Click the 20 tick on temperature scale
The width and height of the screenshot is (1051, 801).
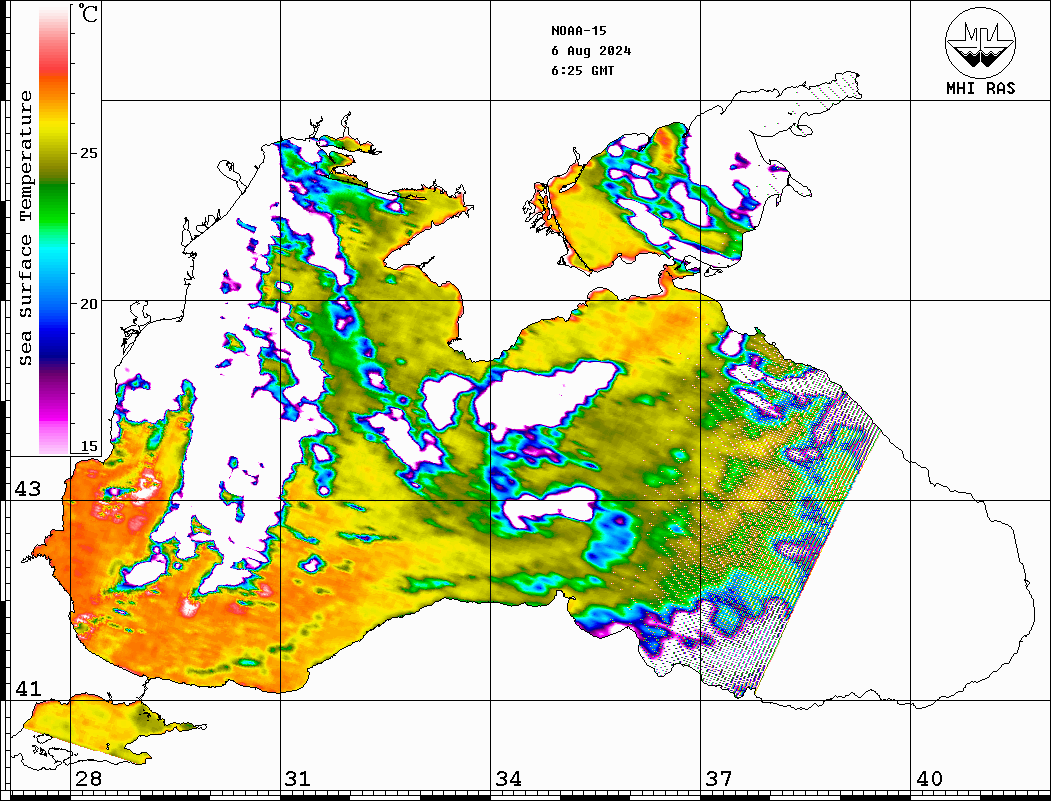(89, 304)
